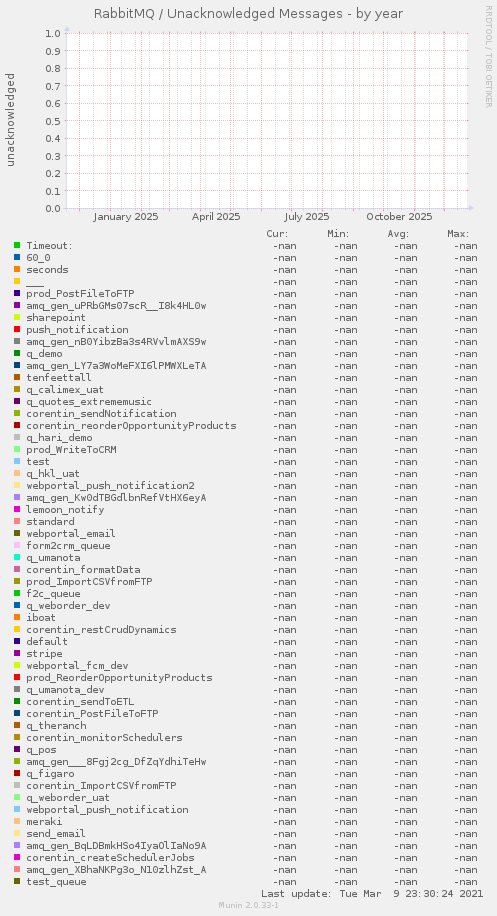Click the q_quotes_extrememusic entry

point(89,401)
